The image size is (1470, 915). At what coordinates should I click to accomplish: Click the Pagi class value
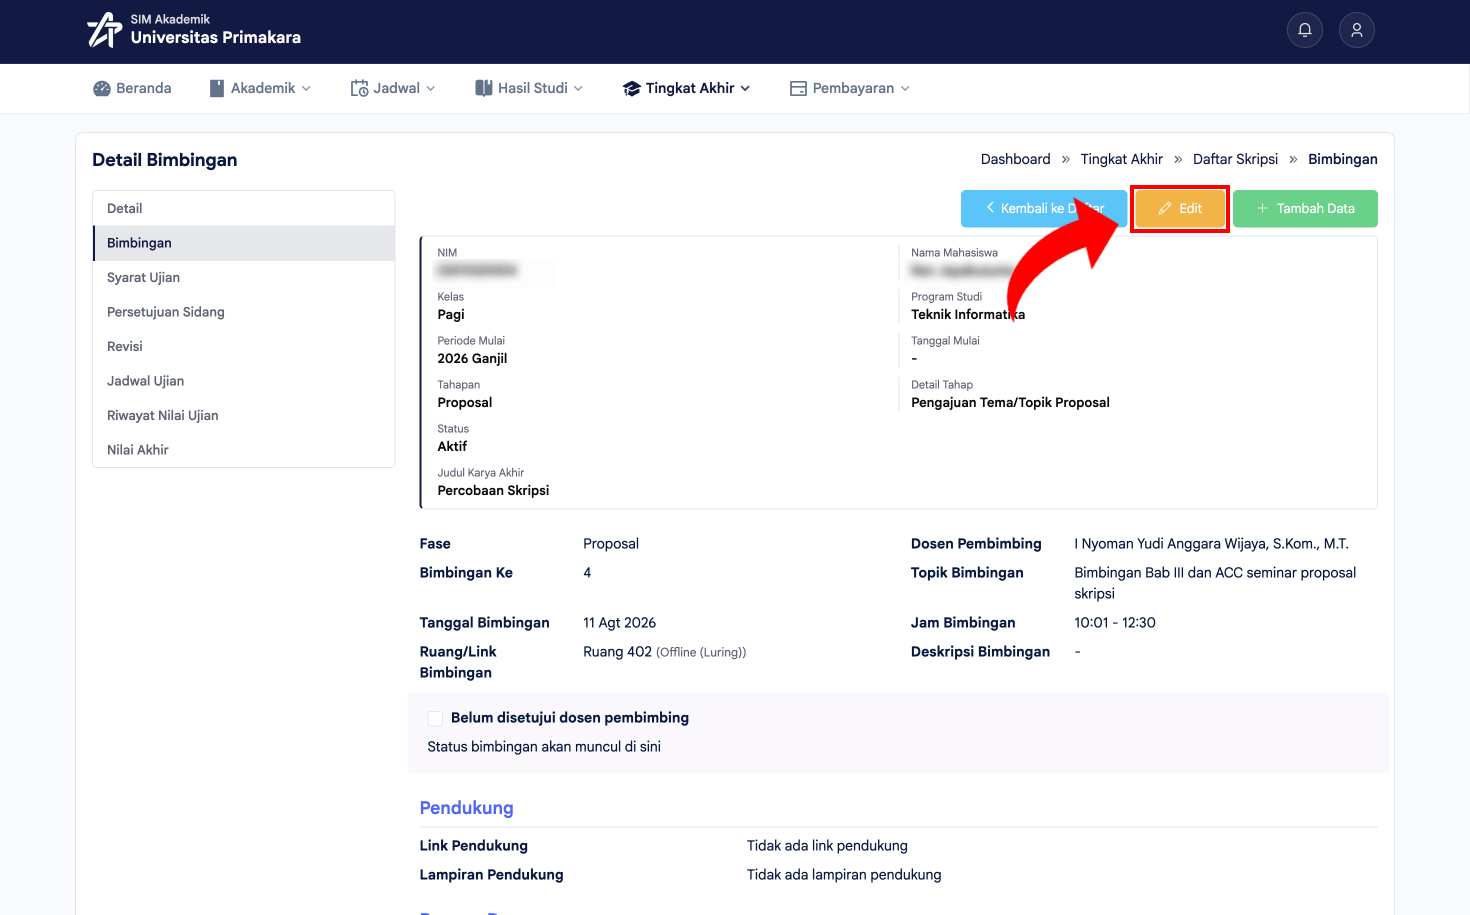coord(451,314)
